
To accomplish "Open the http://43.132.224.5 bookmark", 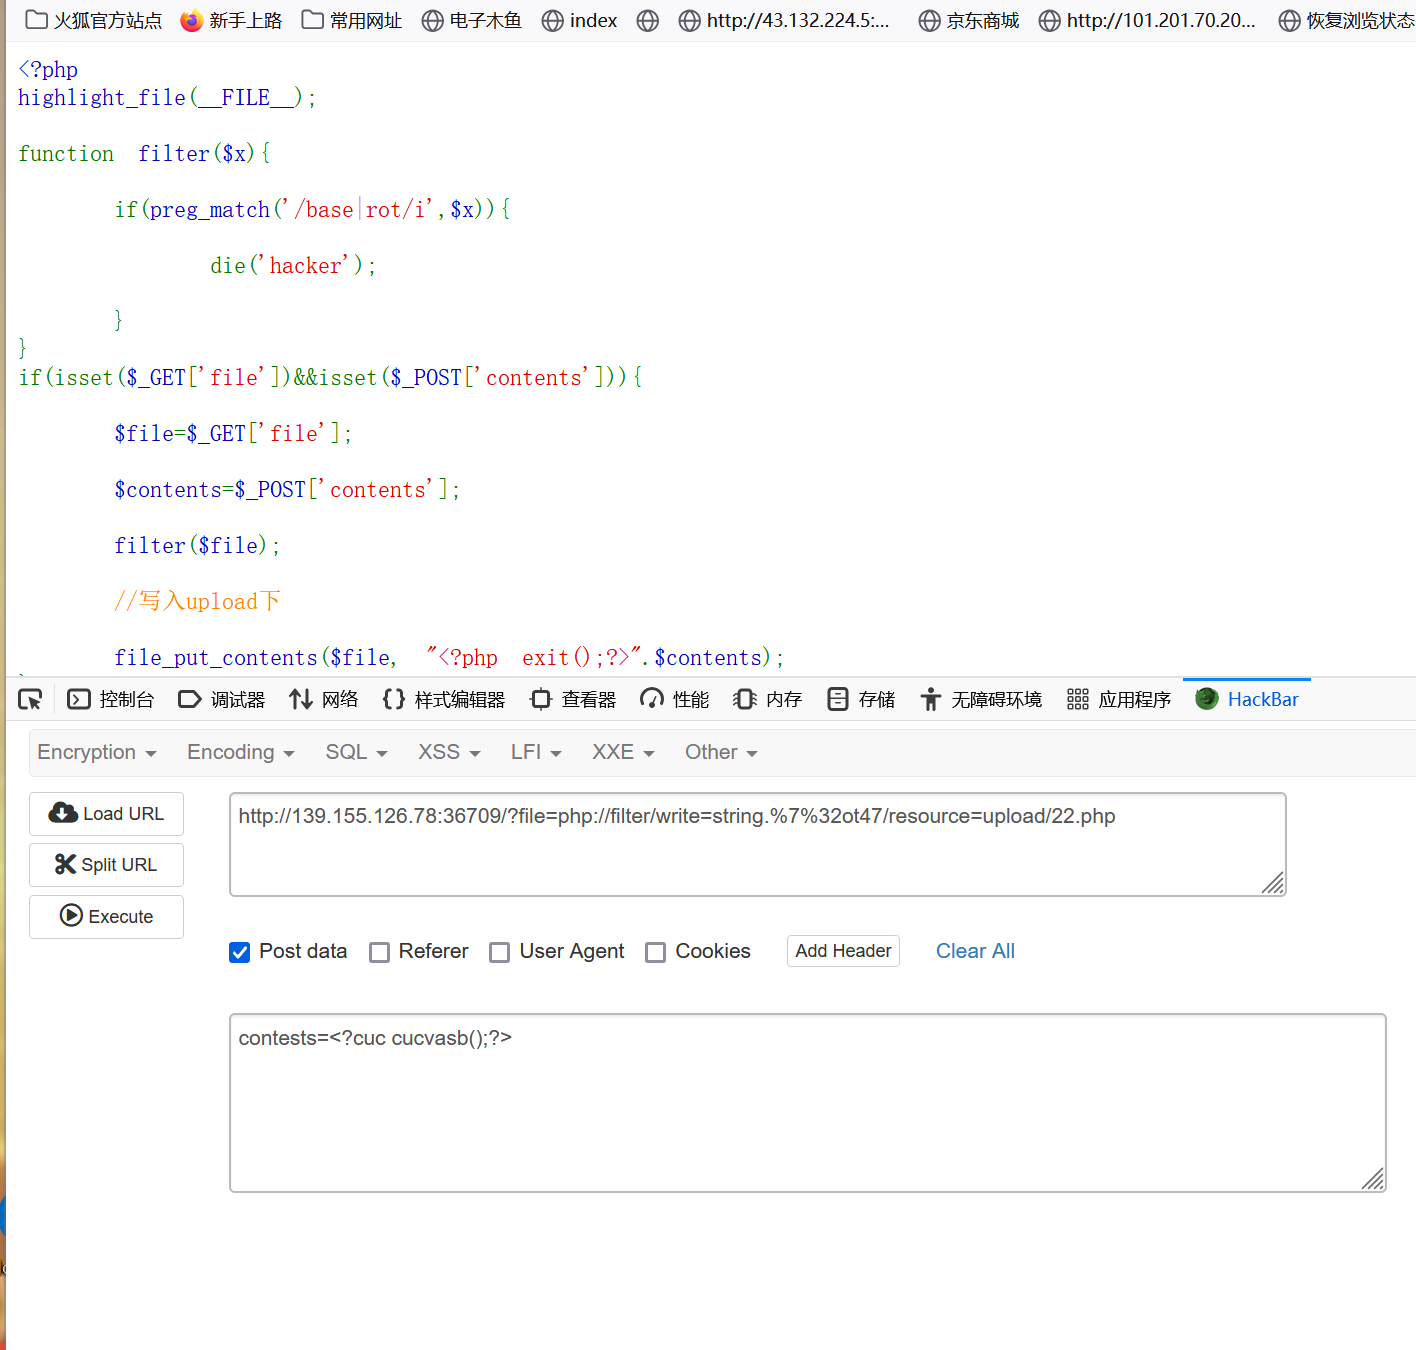I will (783, 20).
